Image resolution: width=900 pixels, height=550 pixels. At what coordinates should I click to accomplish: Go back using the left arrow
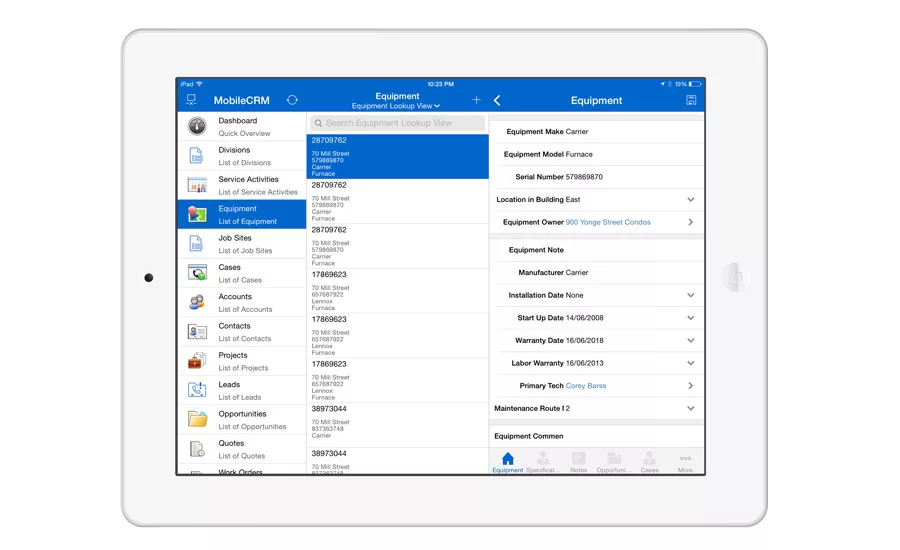pos(497,100)
